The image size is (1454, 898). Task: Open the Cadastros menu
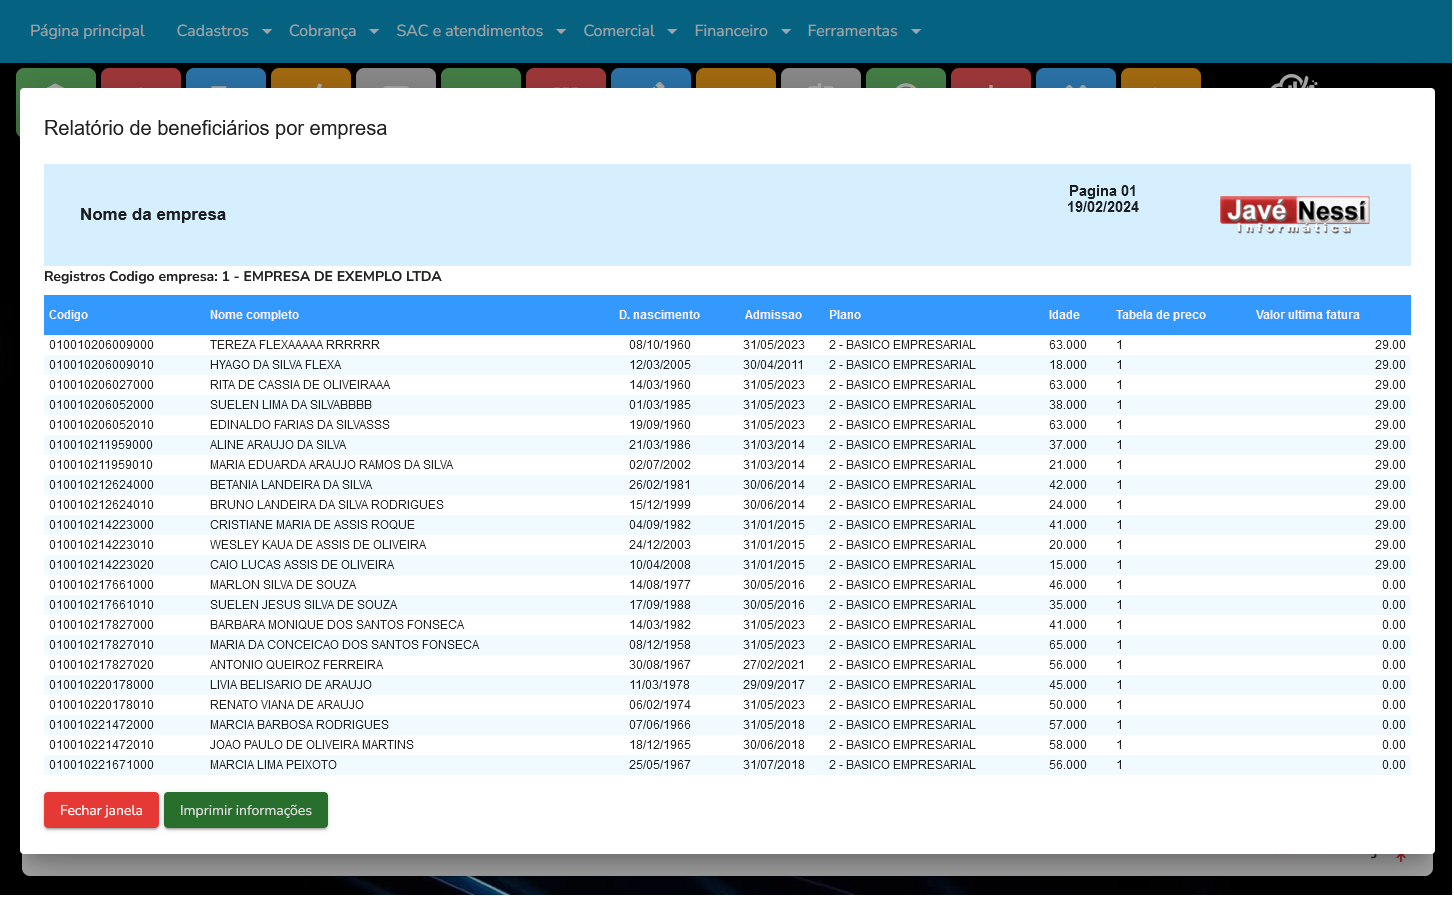tap(213, 31)
